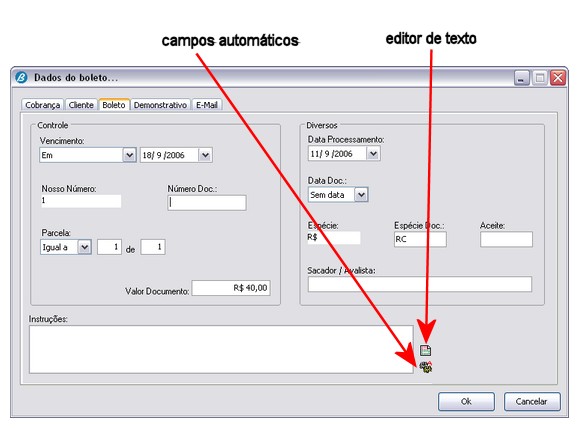Open the automatic fields gear icon

tap(426, 367)
